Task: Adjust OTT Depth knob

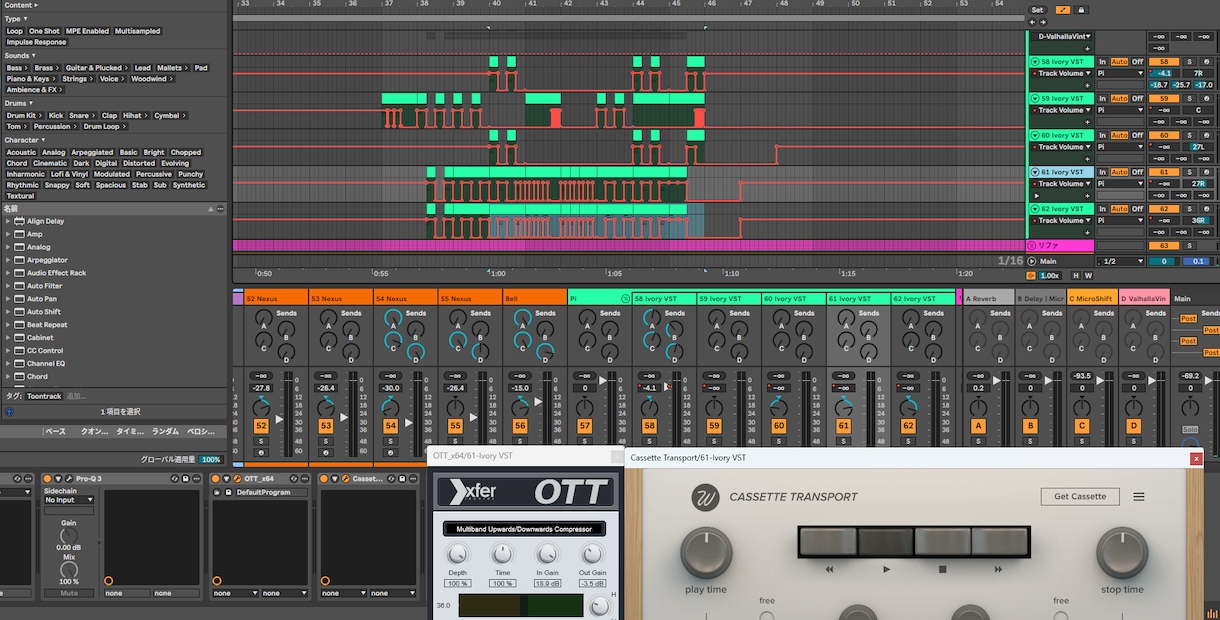Action: click(x=457, y=555)
